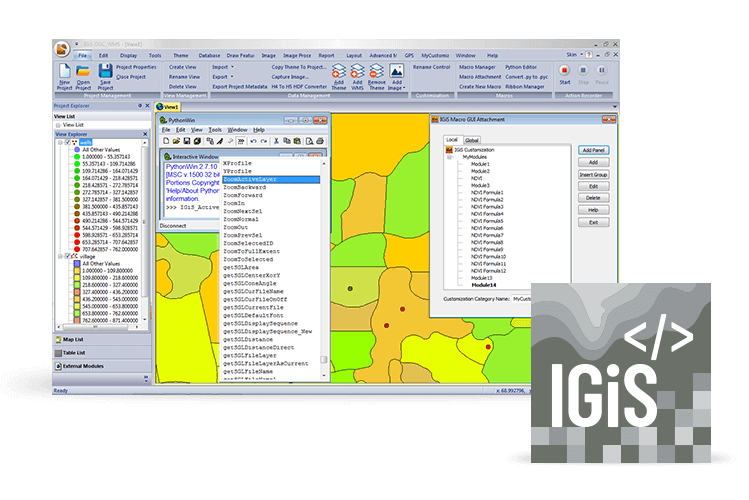Open the Theme ribbon tab
749x500 pixels.
(181, 55)
